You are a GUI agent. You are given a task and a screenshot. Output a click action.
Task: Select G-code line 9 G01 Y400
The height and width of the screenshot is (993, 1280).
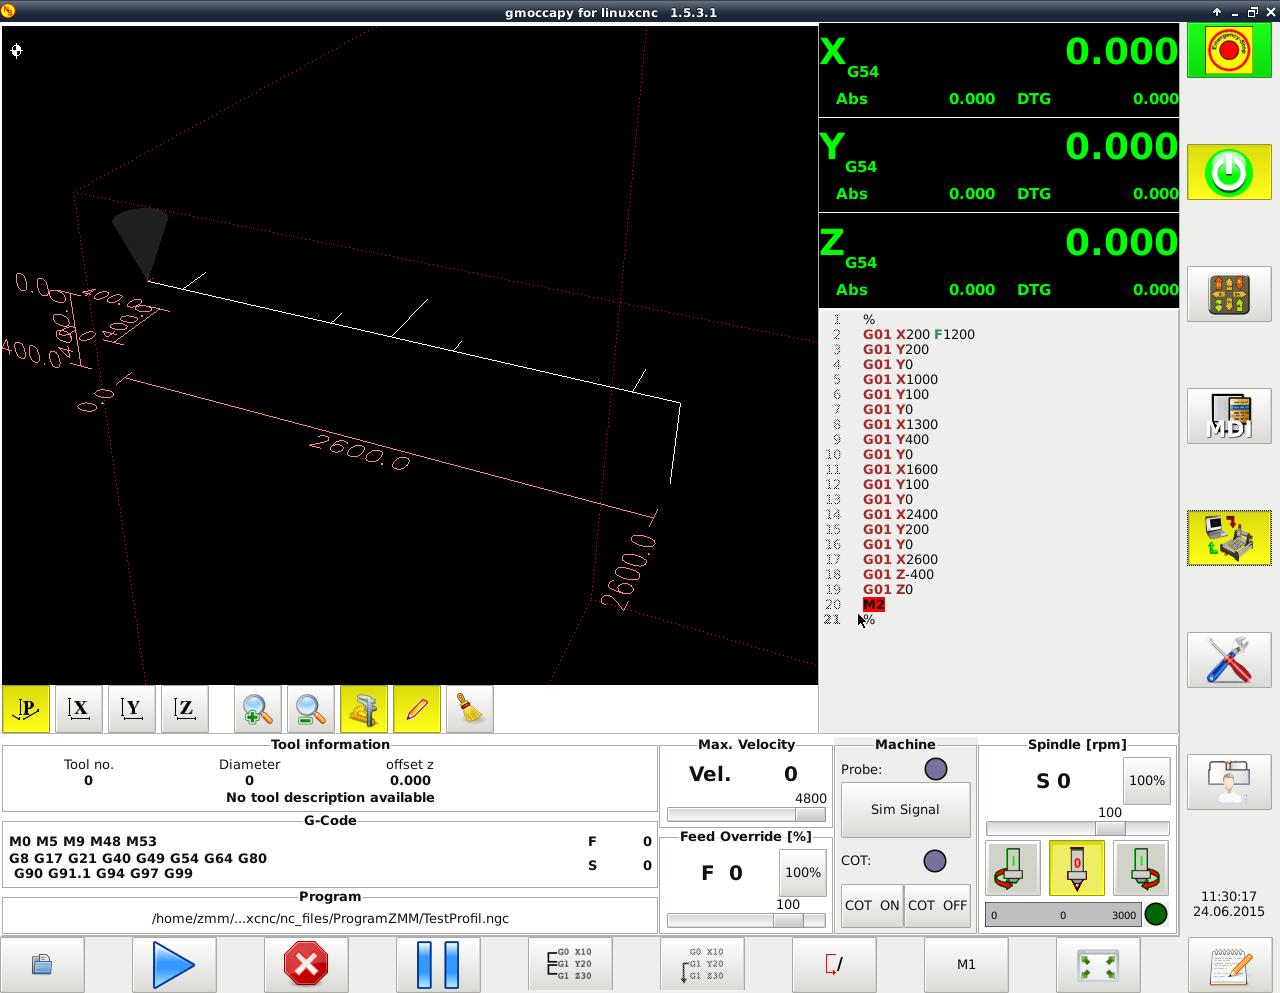[x=896, y=440]
